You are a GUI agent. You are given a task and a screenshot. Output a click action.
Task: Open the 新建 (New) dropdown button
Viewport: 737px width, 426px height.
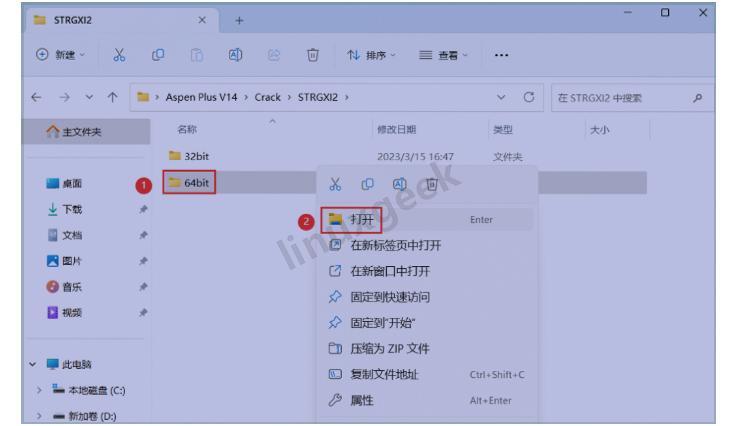61,55
